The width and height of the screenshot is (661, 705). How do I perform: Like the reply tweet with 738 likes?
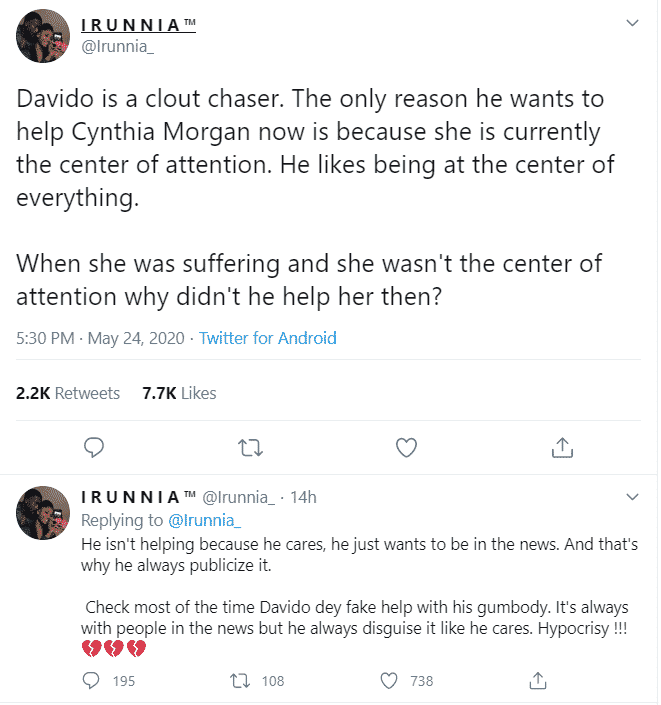point(391,680)
